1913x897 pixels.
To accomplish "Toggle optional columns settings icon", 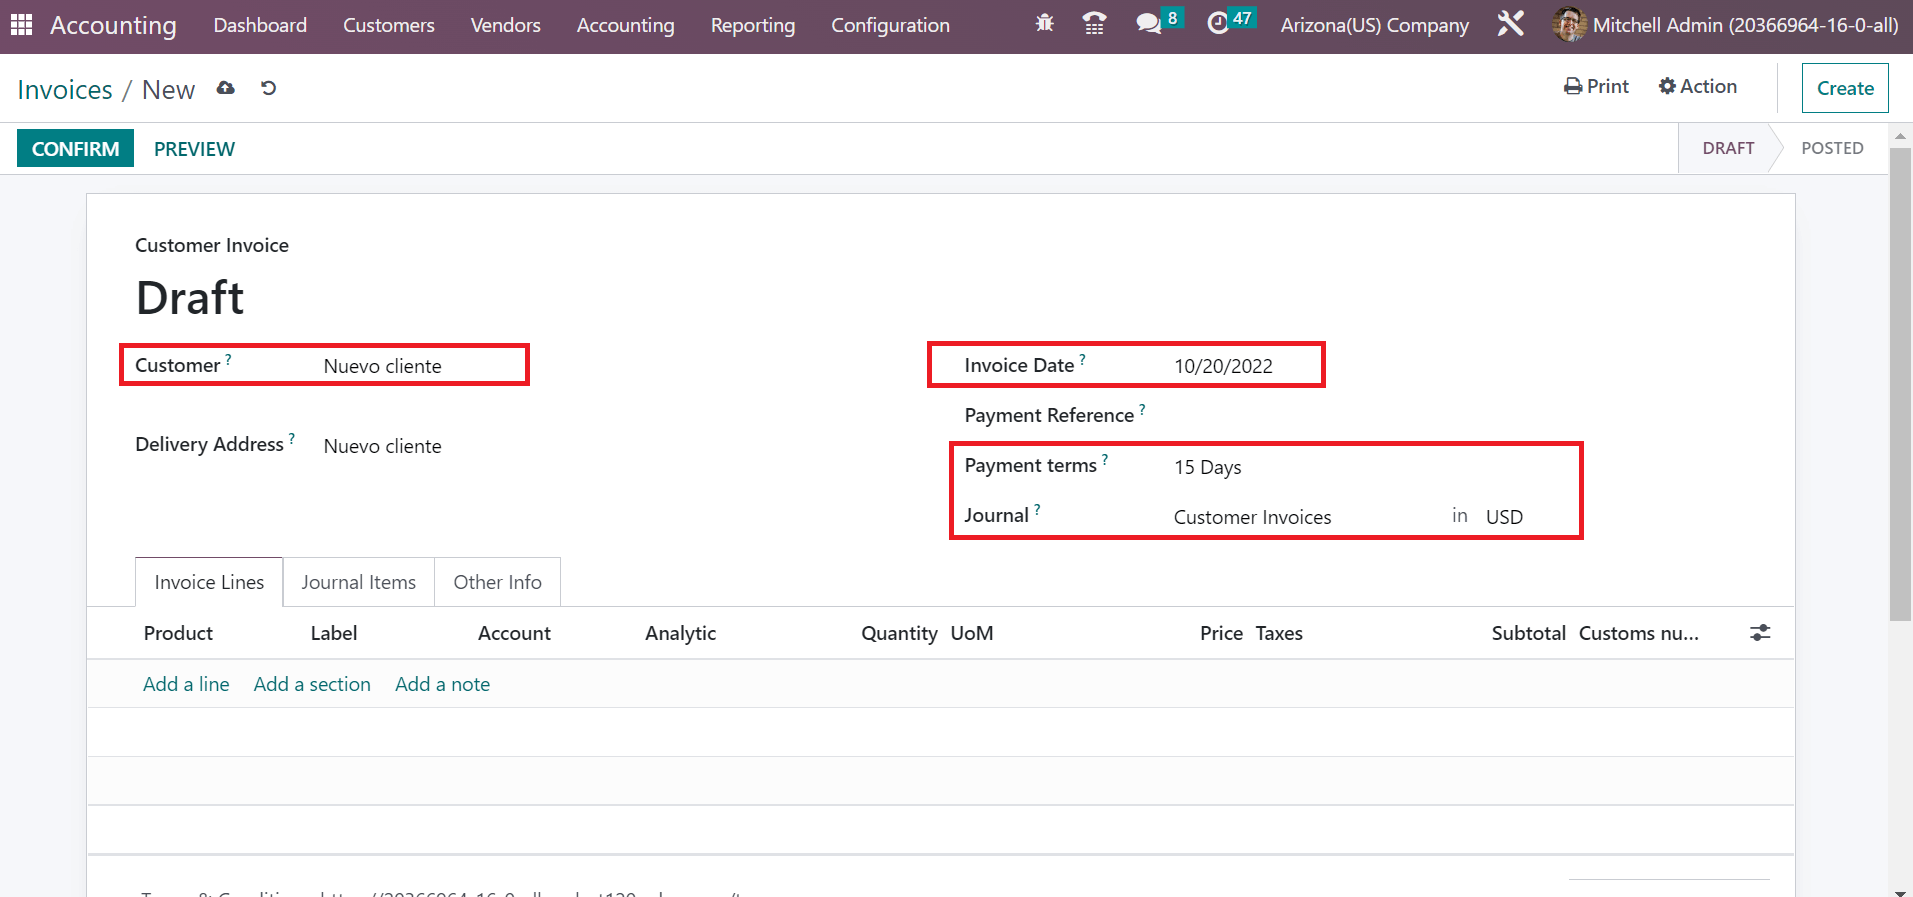I will (x=1760, y=633).
